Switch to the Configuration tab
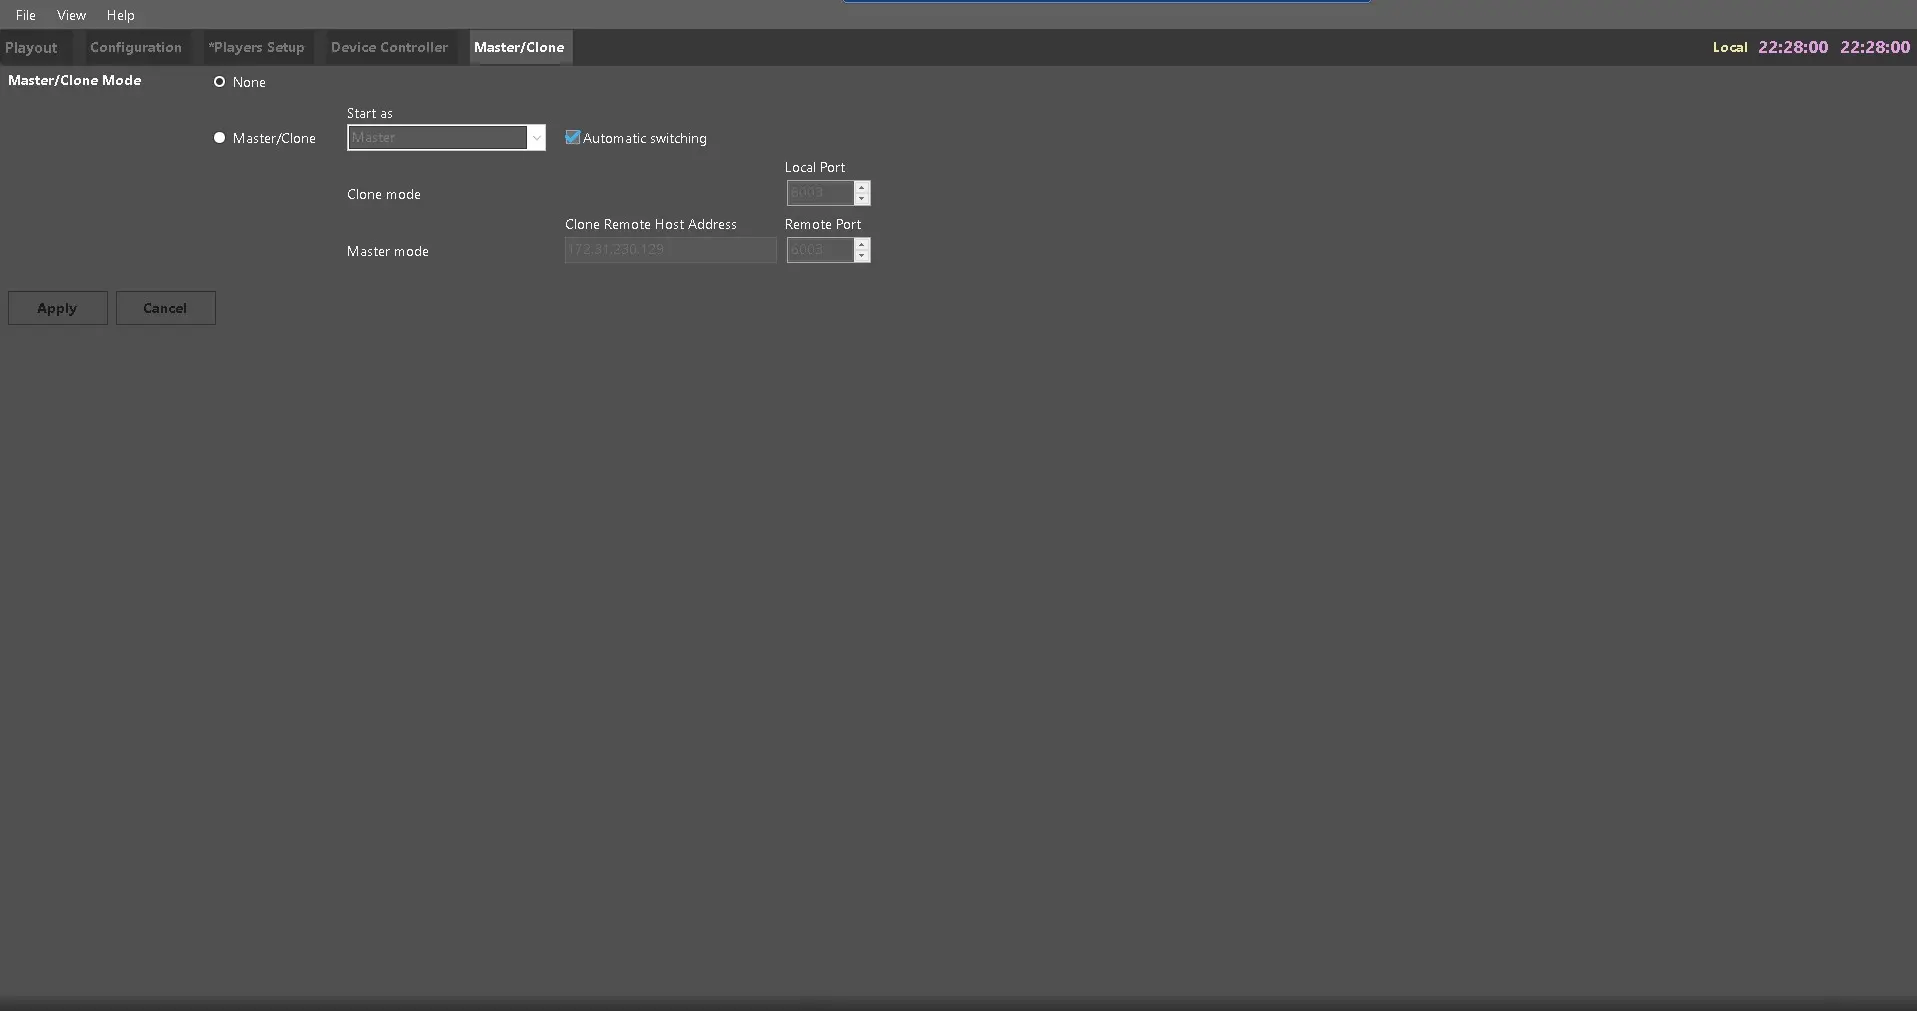Image resolution: width=1917 pixels, height=1011 pixels. point(136,47)
